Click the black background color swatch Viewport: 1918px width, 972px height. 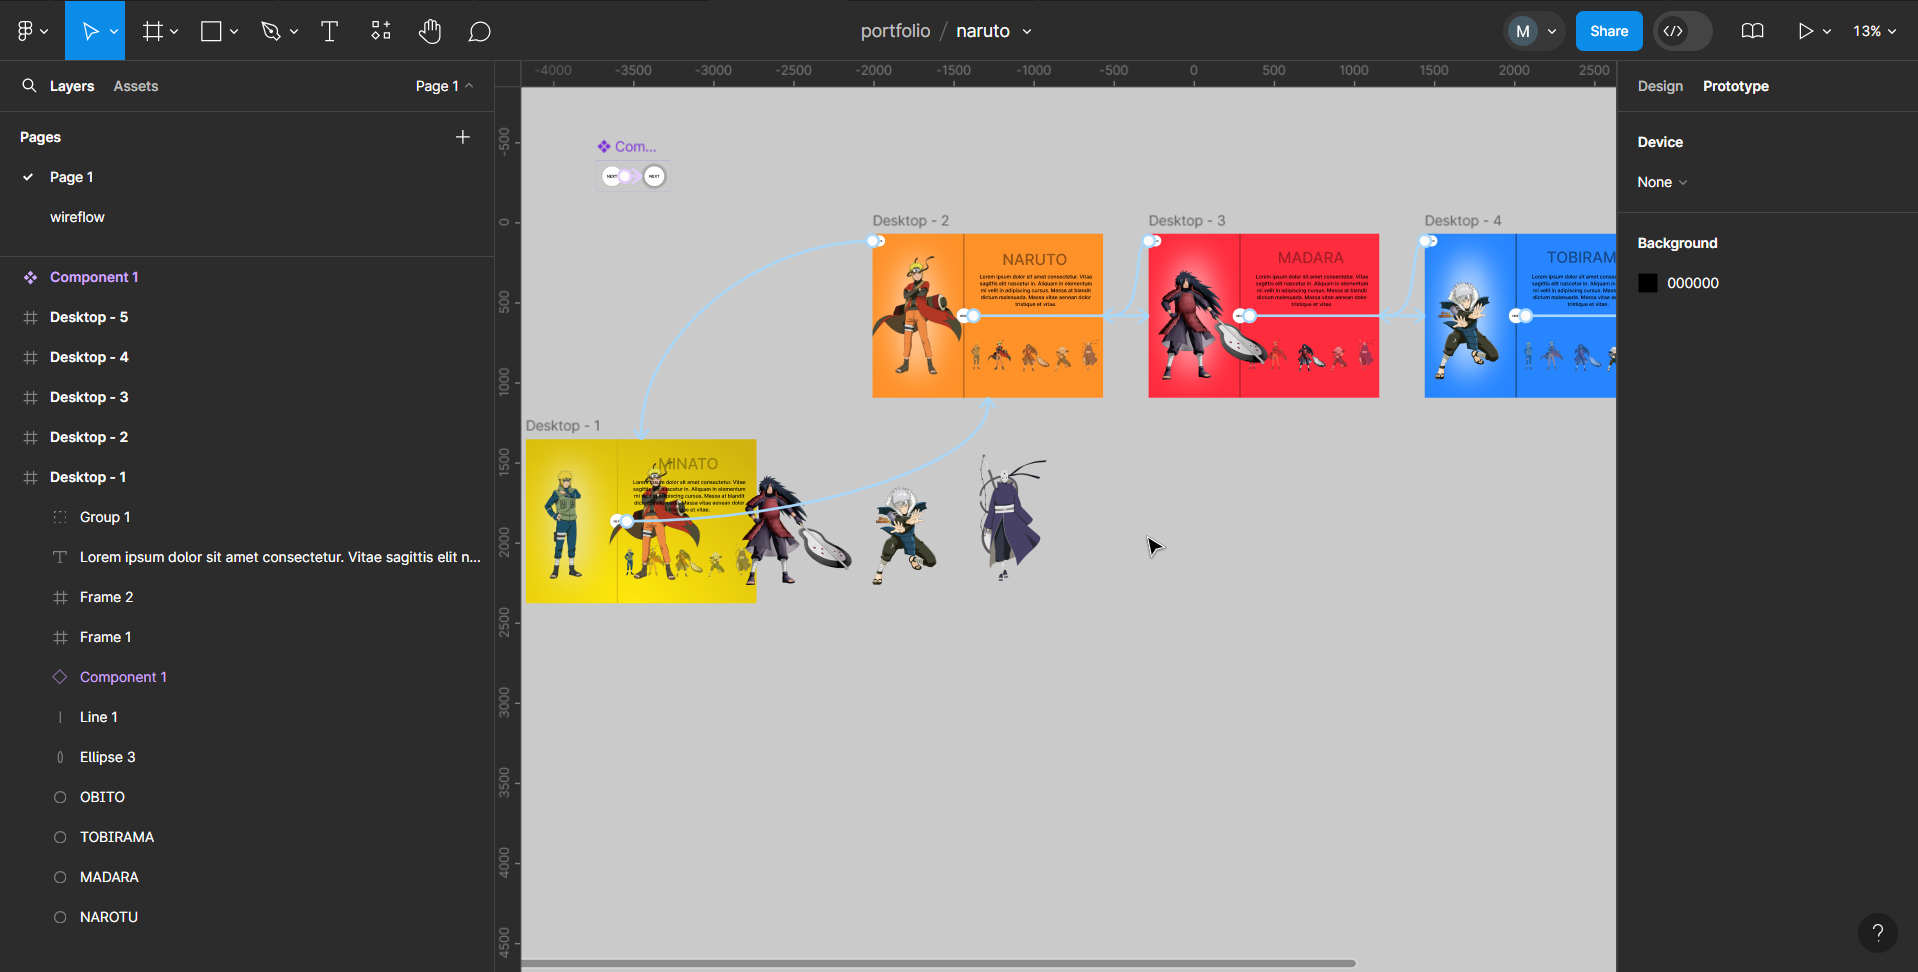1648,283
